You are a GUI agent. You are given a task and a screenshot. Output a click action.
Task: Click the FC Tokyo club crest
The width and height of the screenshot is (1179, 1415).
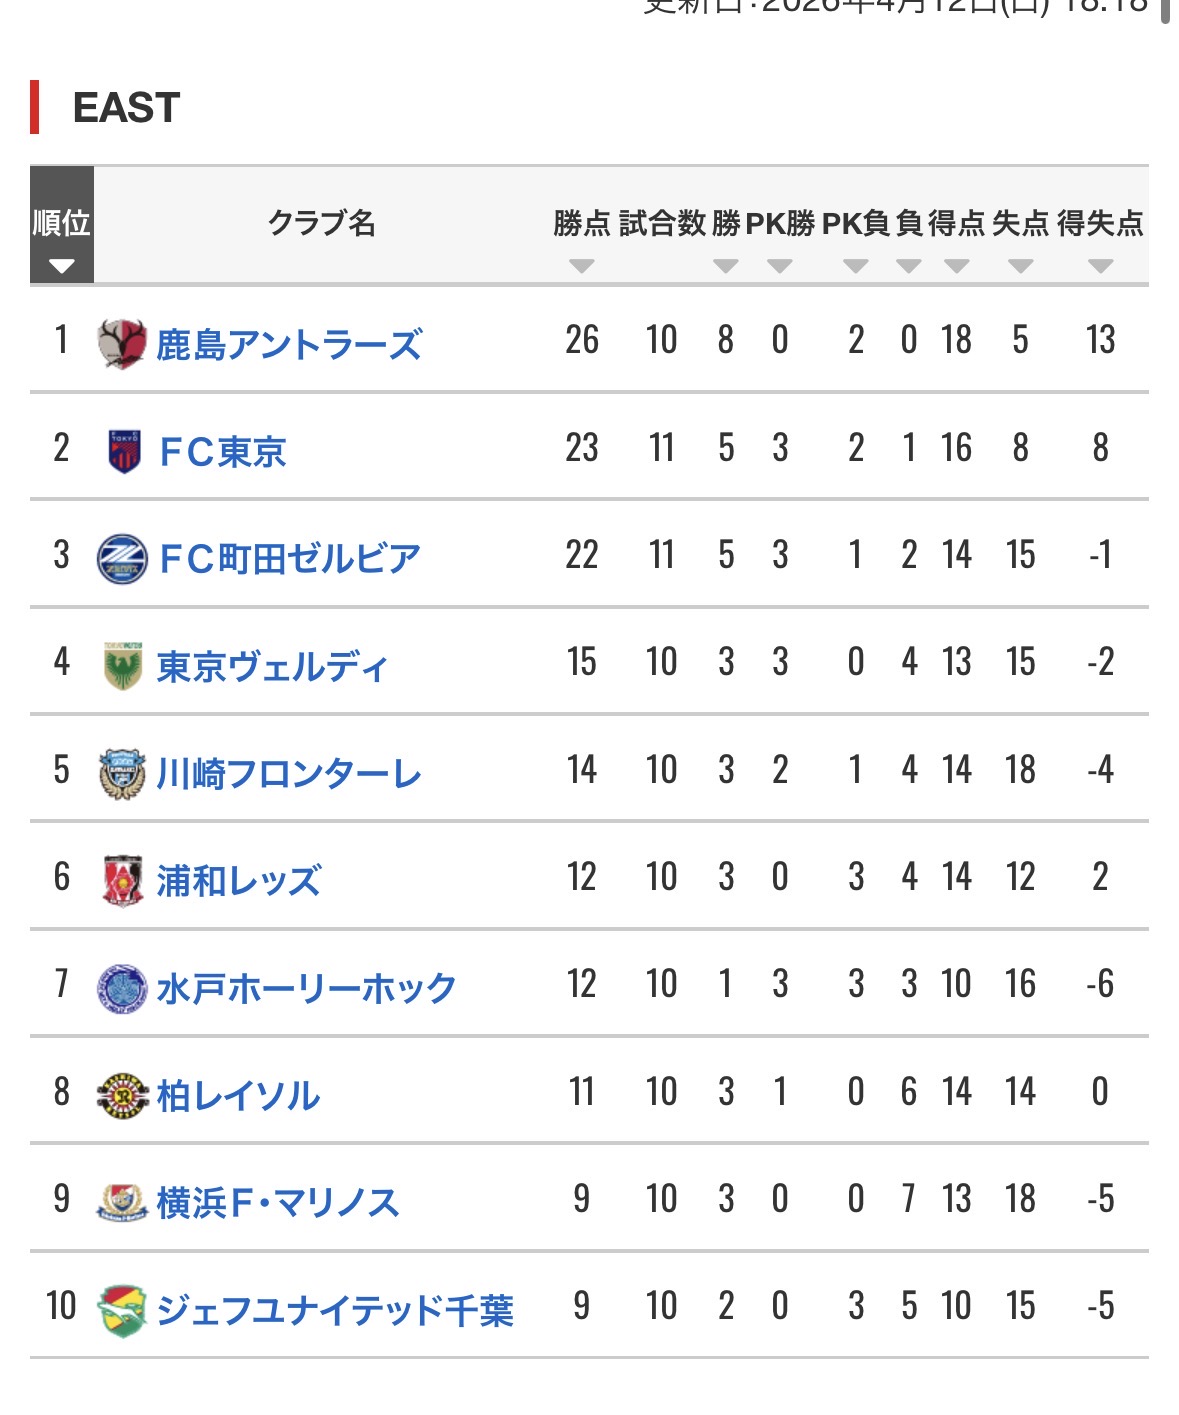point(124,451)
